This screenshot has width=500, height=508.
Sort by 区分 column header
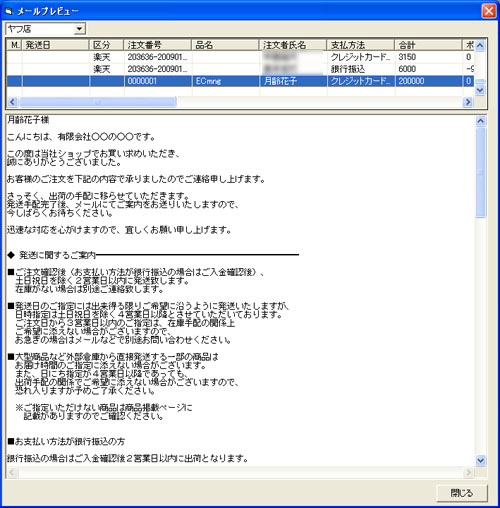[x=106, y=45]
